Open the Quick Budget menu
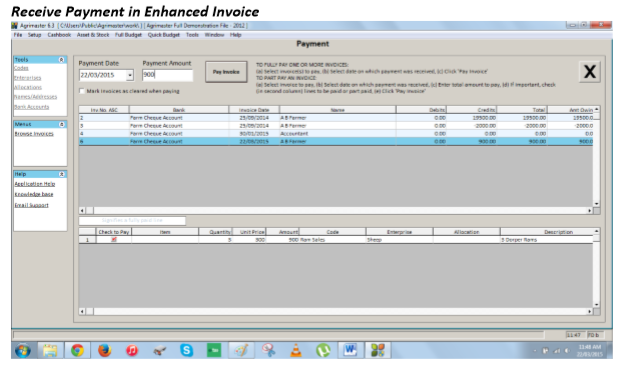This screenshot has width=625, height=369. click(163, 35)
